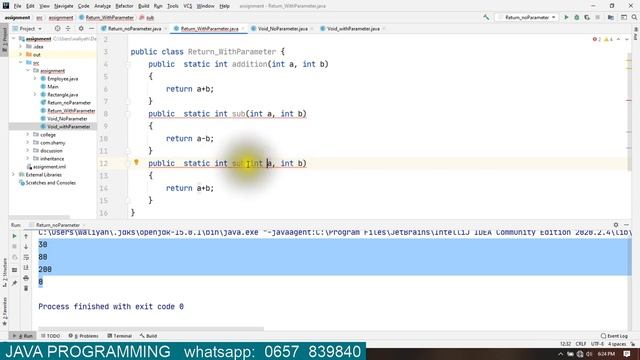Screen dimensions: 640x360
Task: Open the TODO tool window
Action: tap(51, 336)
